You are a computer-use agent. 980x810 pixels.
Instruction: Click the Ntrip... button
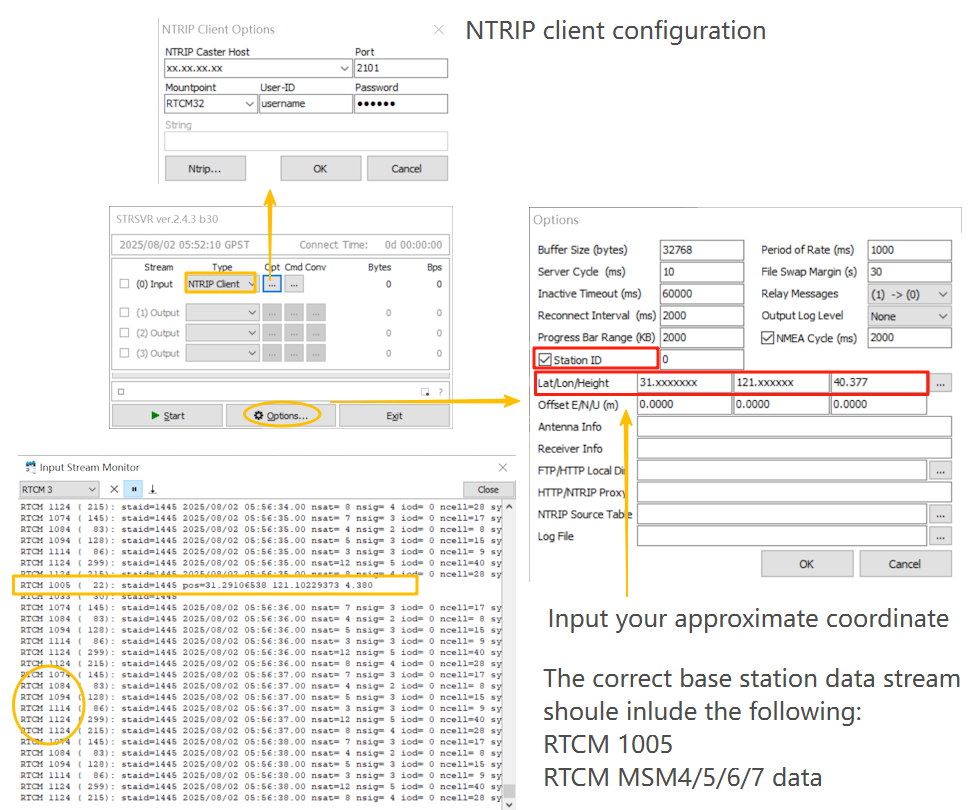pos(205,169)
